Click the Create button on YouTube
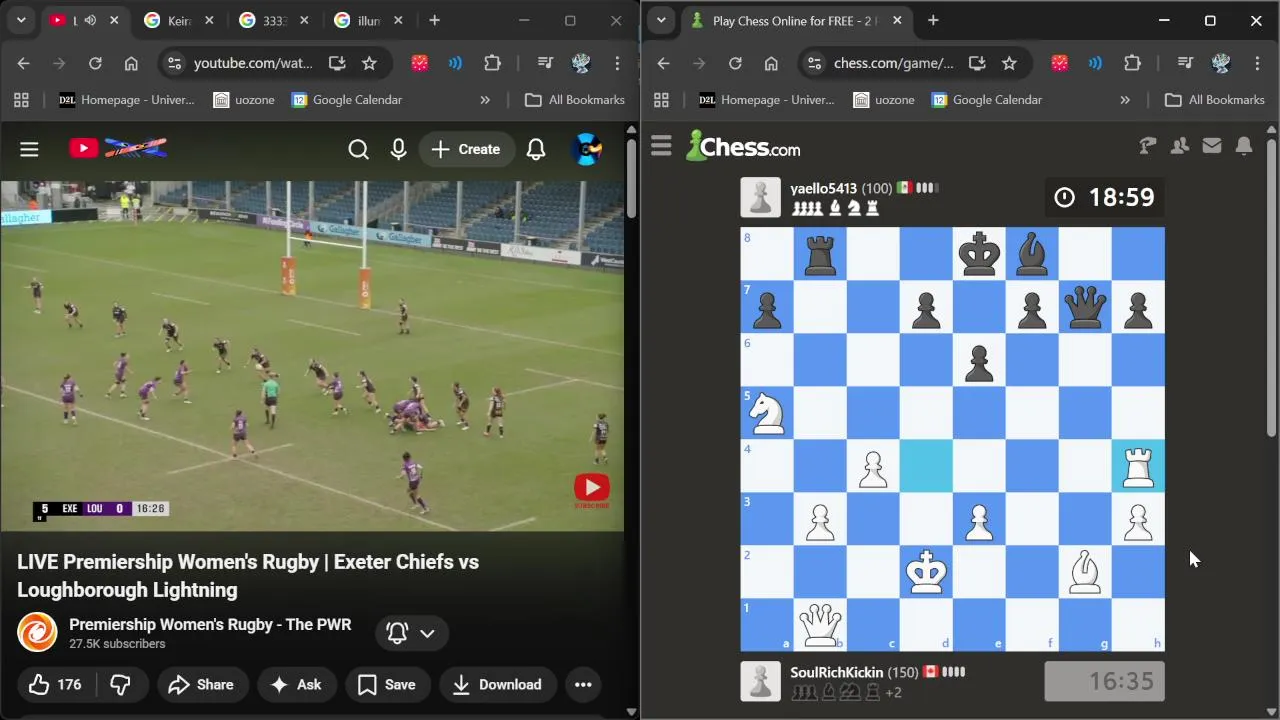 tap(466, 149)
